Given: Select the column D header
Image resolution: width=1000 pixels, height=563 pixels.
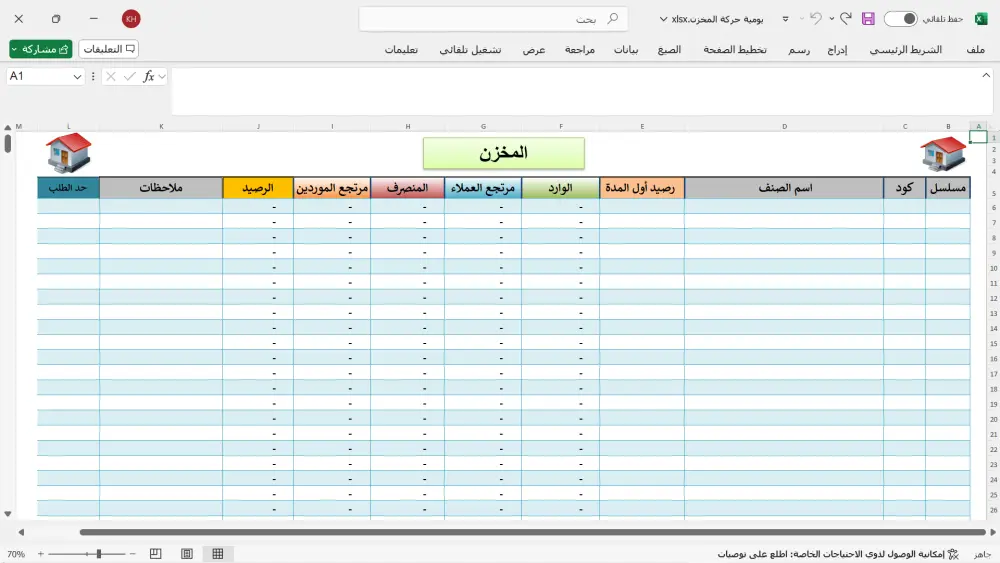Looking at the screenshot, I should click(784, 126).
